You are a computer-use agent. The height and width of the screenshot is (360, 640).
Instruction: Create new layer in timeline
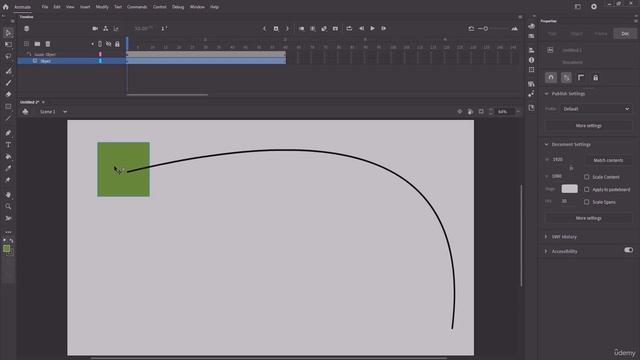tap(26, 44)
